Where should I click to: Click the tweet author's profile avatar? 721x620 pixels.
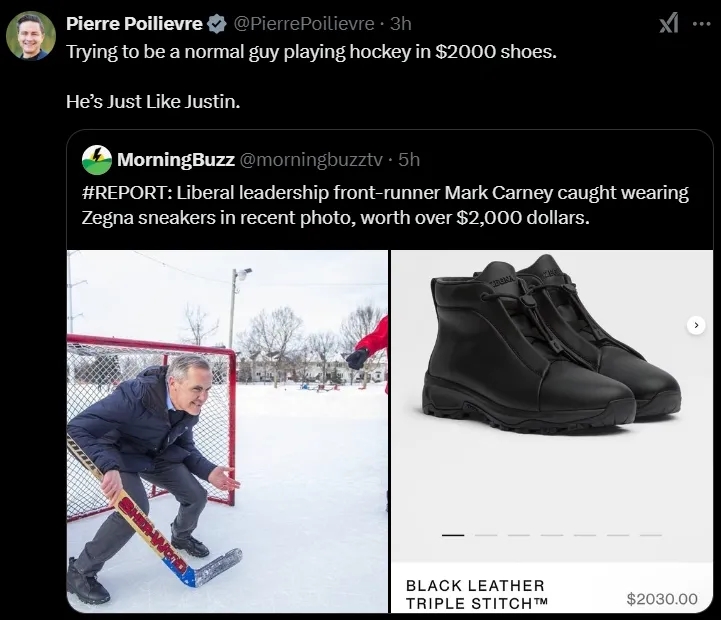point(31,37)
